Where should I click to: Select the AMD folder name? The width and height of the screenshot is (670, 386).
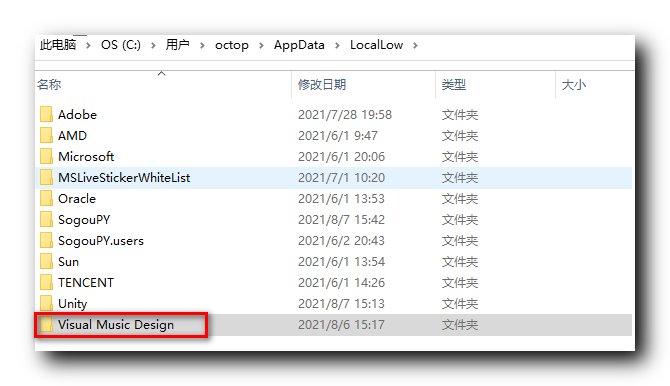tap(72, 136)
